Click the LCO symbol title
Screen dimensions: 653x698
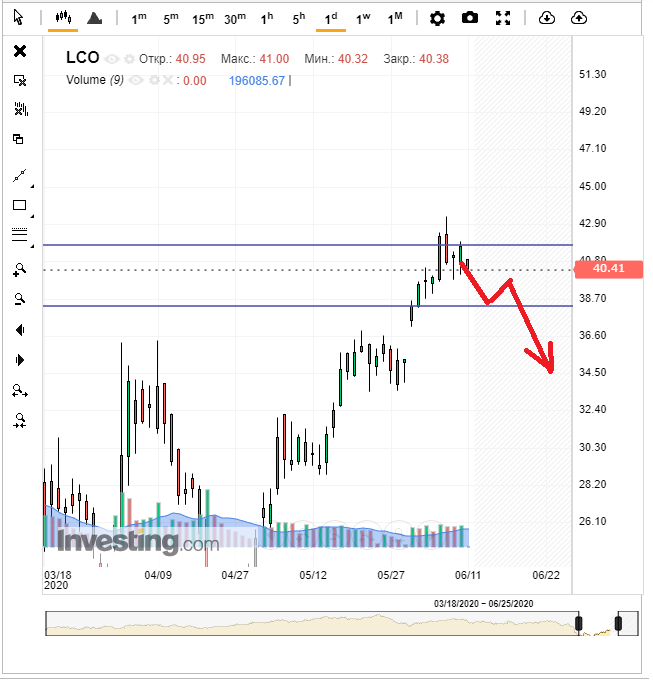click(x=82, y=57)
